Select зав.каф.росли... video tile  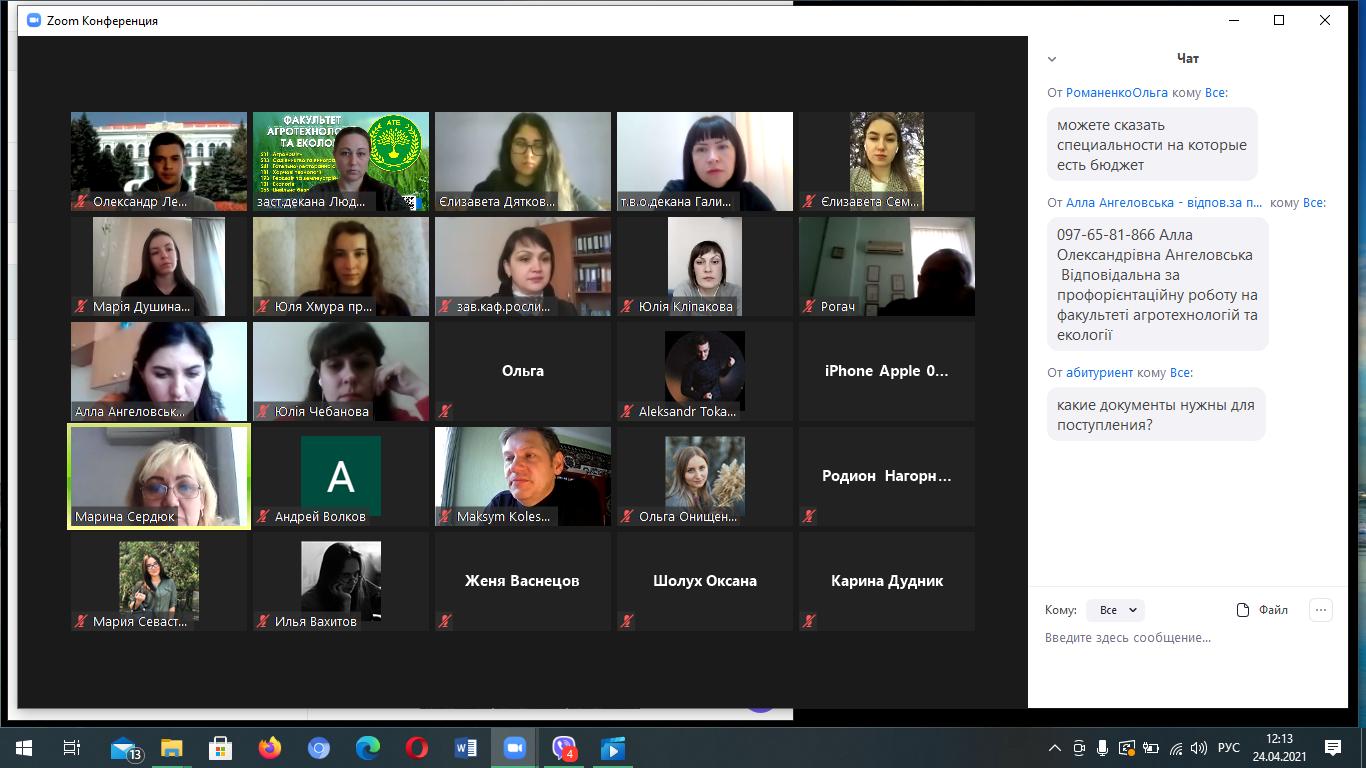pyautogui.click(x=523, y=266)
